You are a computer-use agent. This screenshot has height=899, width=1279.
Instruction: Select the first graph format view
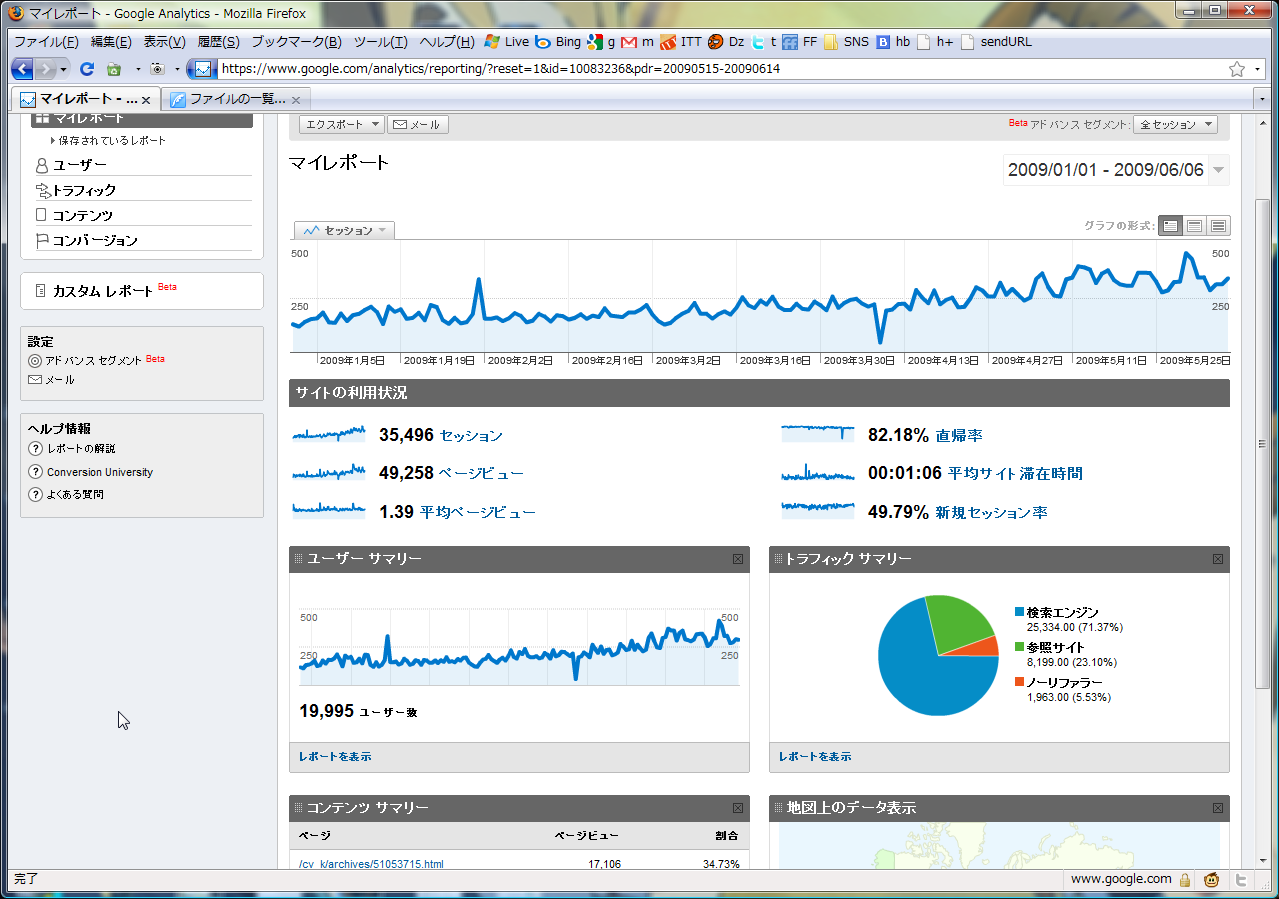(x=1170, y=226)
